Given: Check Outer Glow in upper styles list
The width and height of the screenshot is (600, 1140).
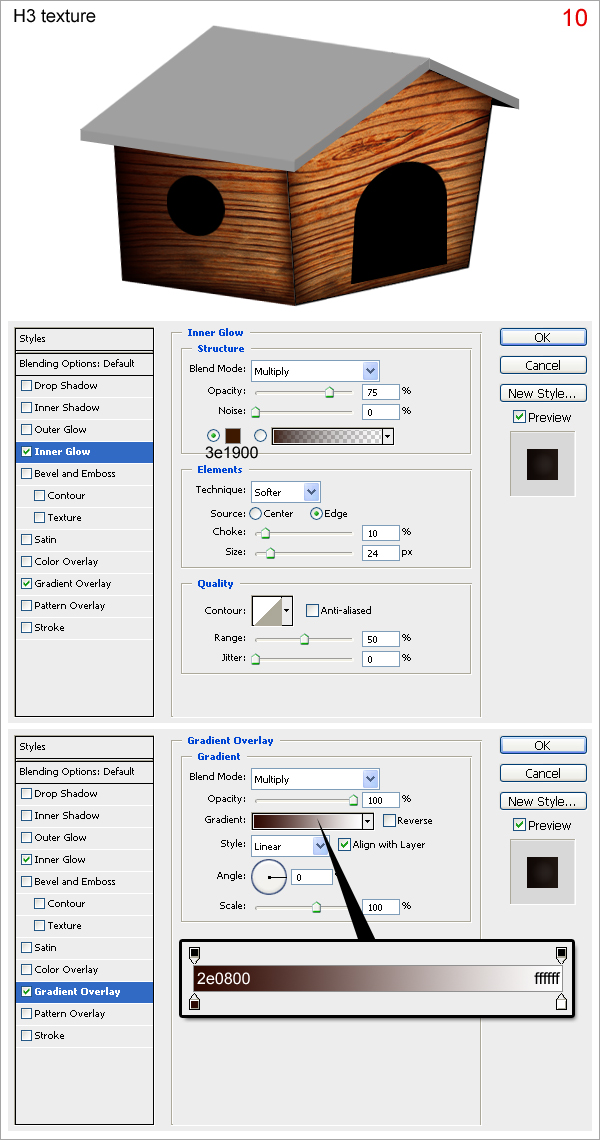Looking at the screenshot, I should [27, 429].
